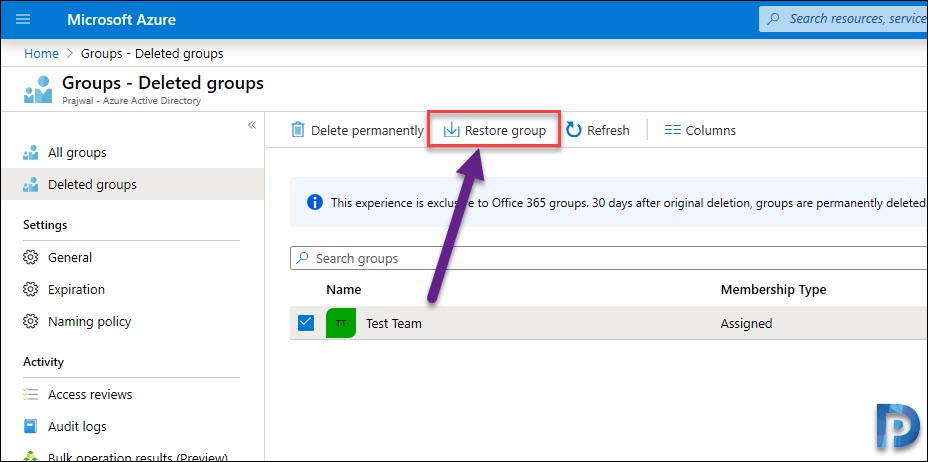This screenshot has width=928, height=462.
Task: Click the Search groups magnifier icon
Action: point(302,259)
